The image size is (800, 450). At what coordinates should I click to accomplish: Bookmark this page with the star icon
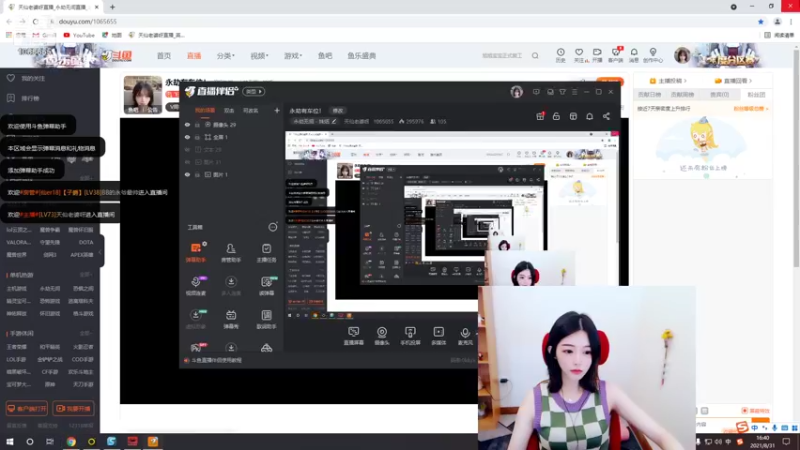coord(761,21)
